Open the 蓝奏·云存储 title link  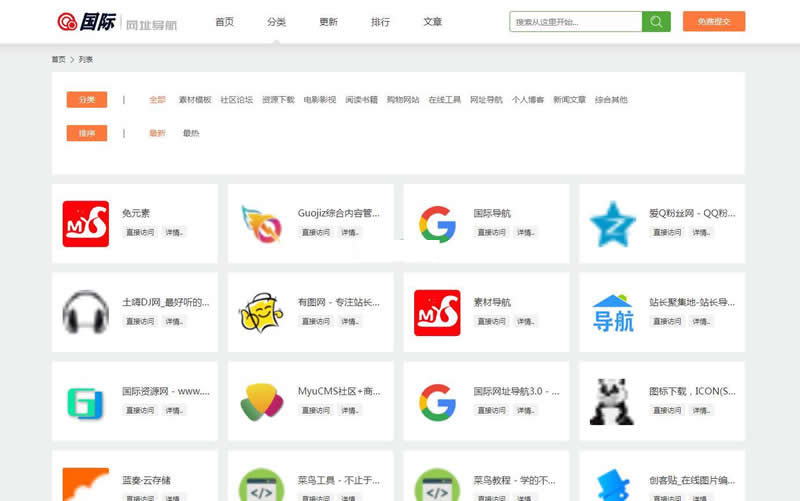click(x=146, y=480)
